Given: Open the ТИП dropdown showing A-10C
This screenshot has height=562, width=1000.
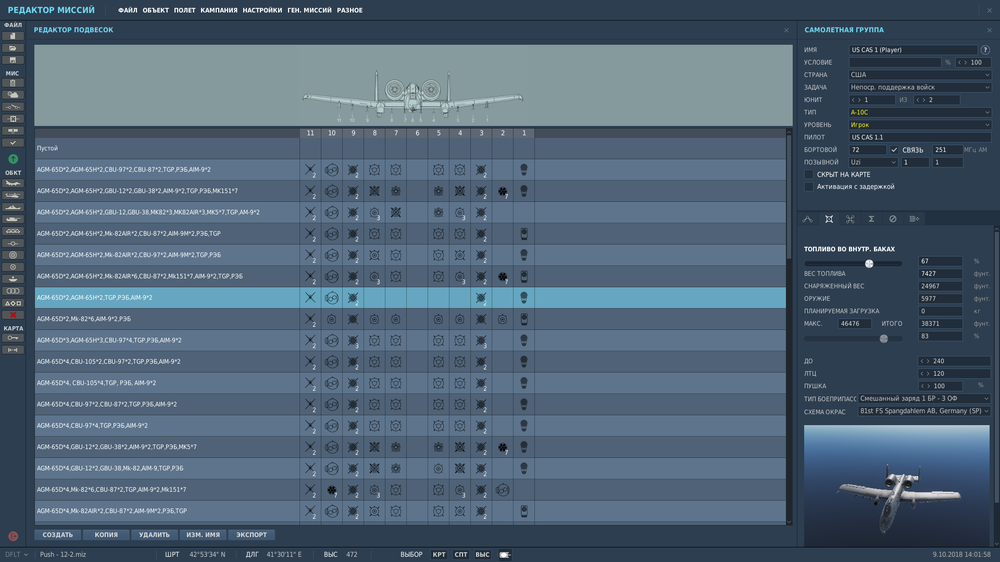Looking at the screenshot, I should point(920,112).
